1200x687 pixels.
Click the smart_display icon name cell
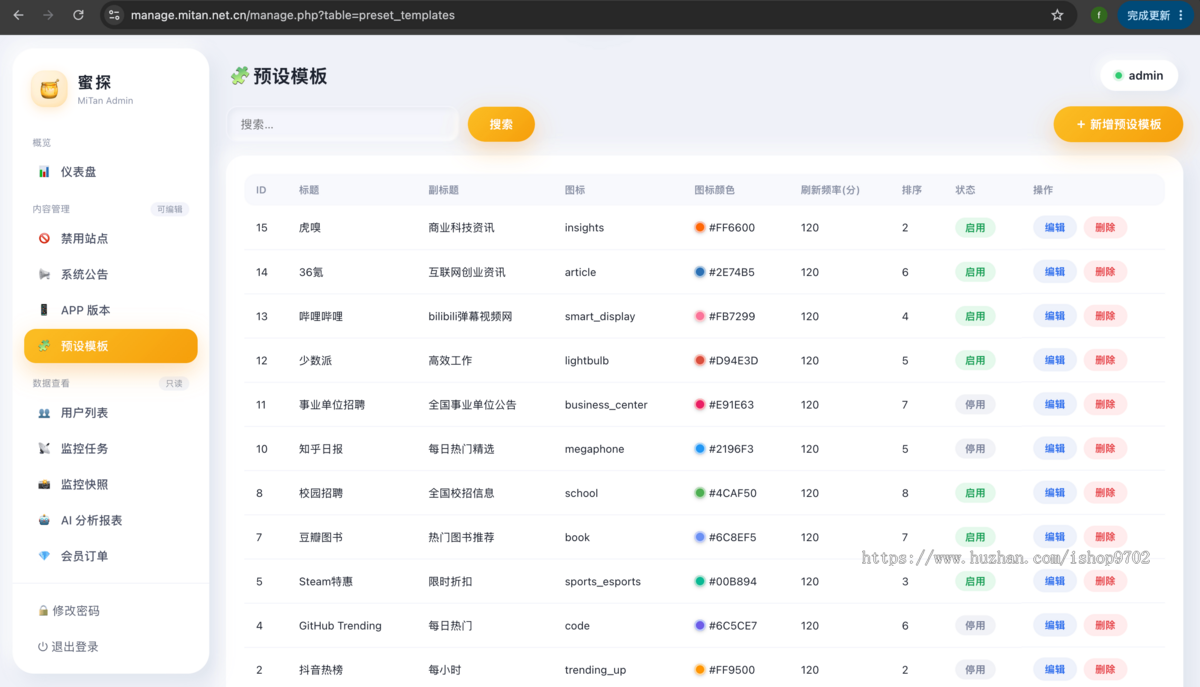coord(600,316)
